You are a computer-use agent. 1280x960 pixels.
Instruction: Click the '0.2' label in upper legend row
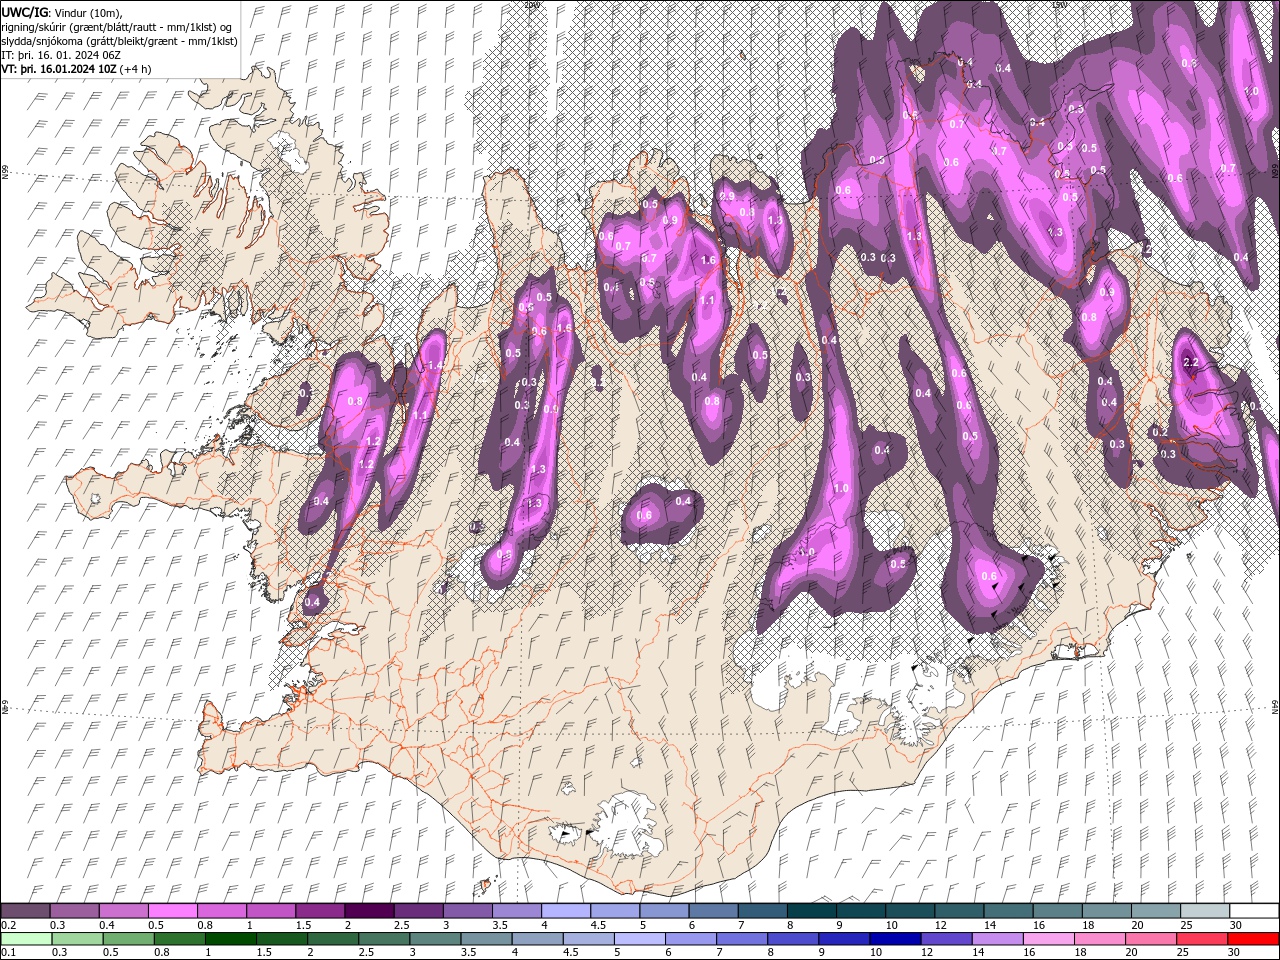[x=7, y=925]
